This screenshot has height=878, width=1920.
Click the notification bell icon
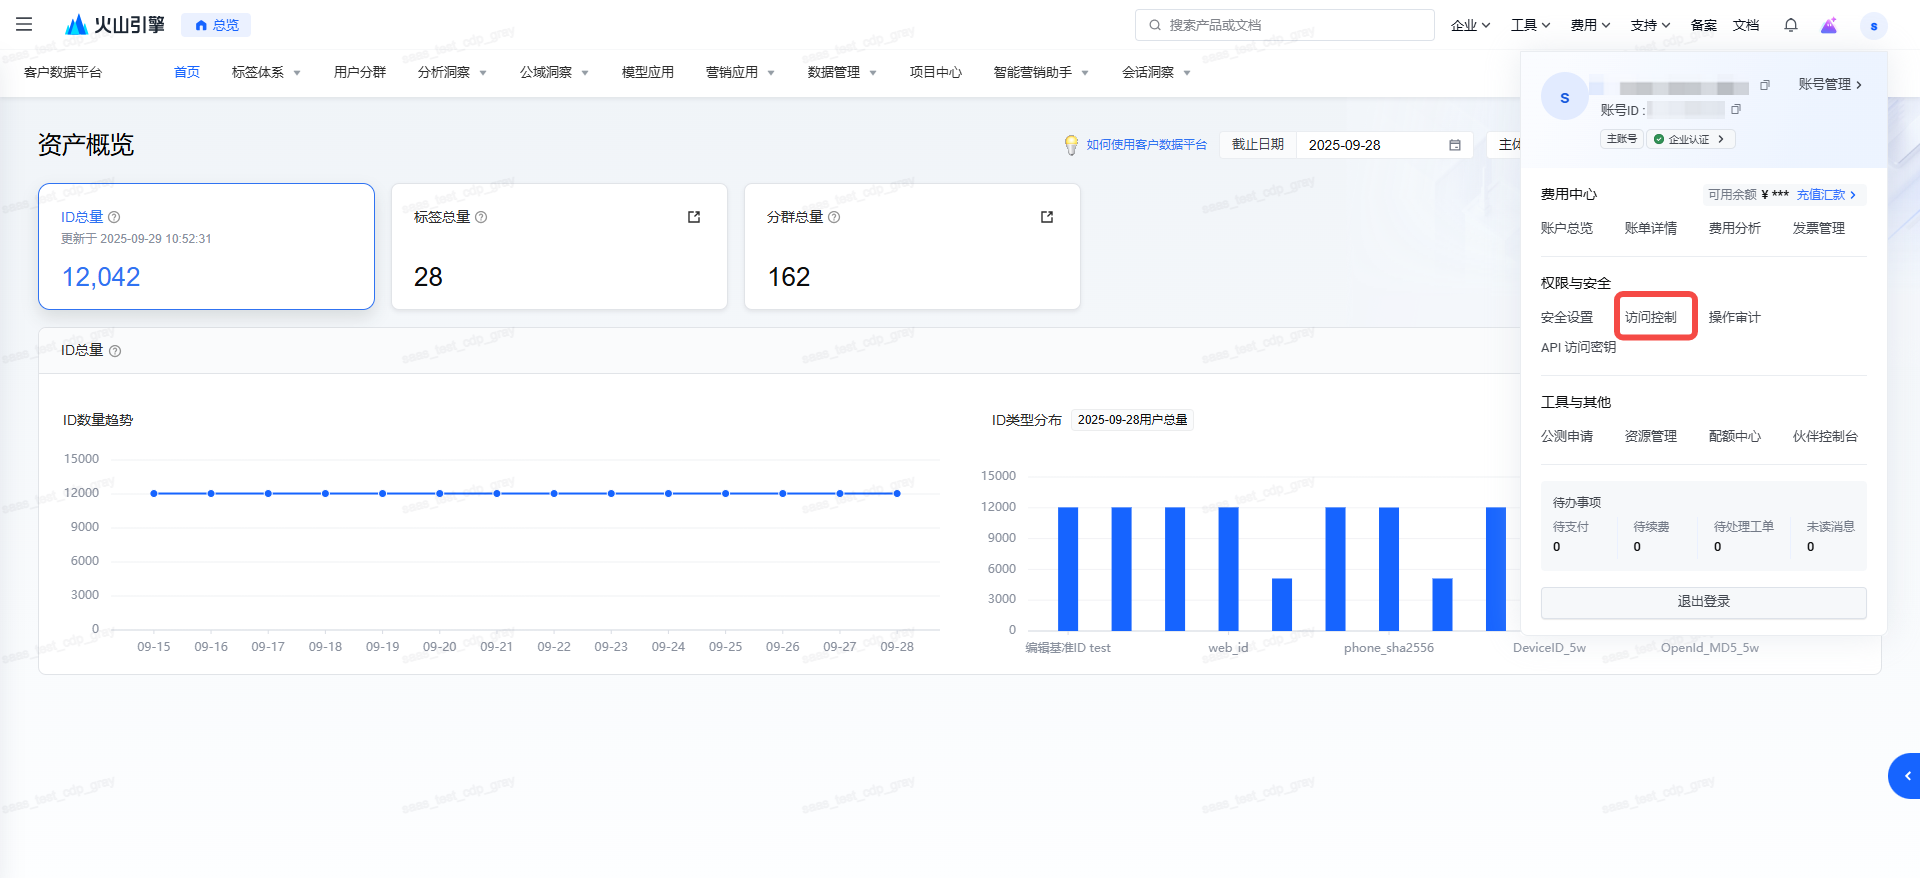coord(1790,25)
